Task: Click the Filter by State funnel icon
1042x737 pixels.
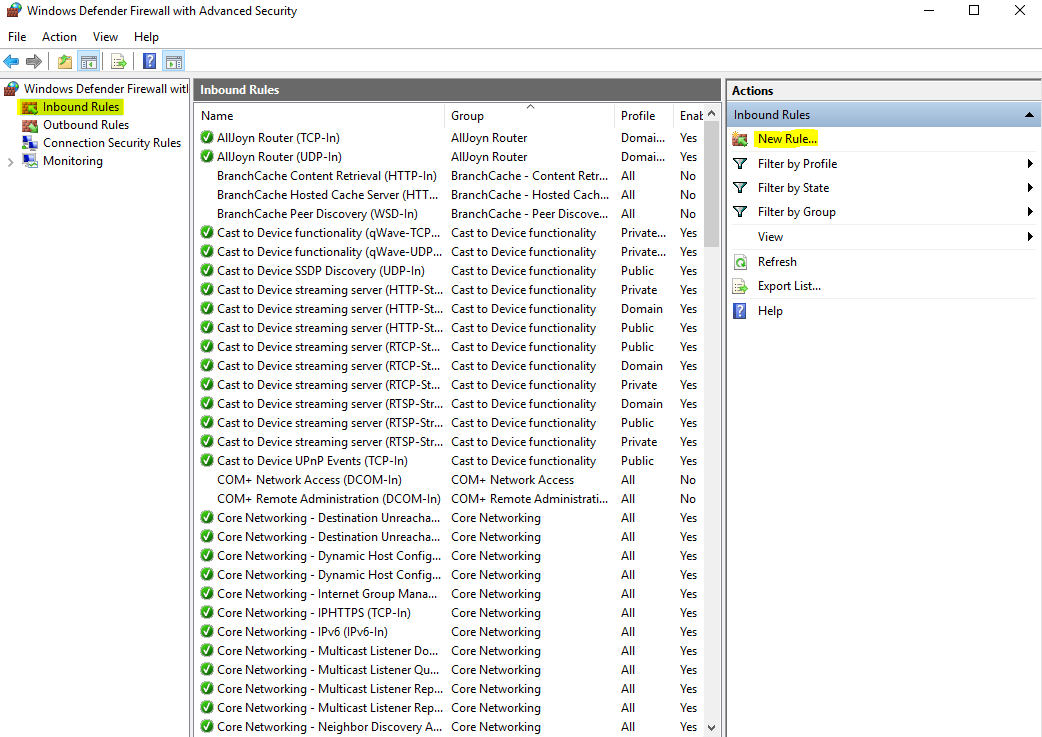Action: pyautogui.click(x=740, y=187)
